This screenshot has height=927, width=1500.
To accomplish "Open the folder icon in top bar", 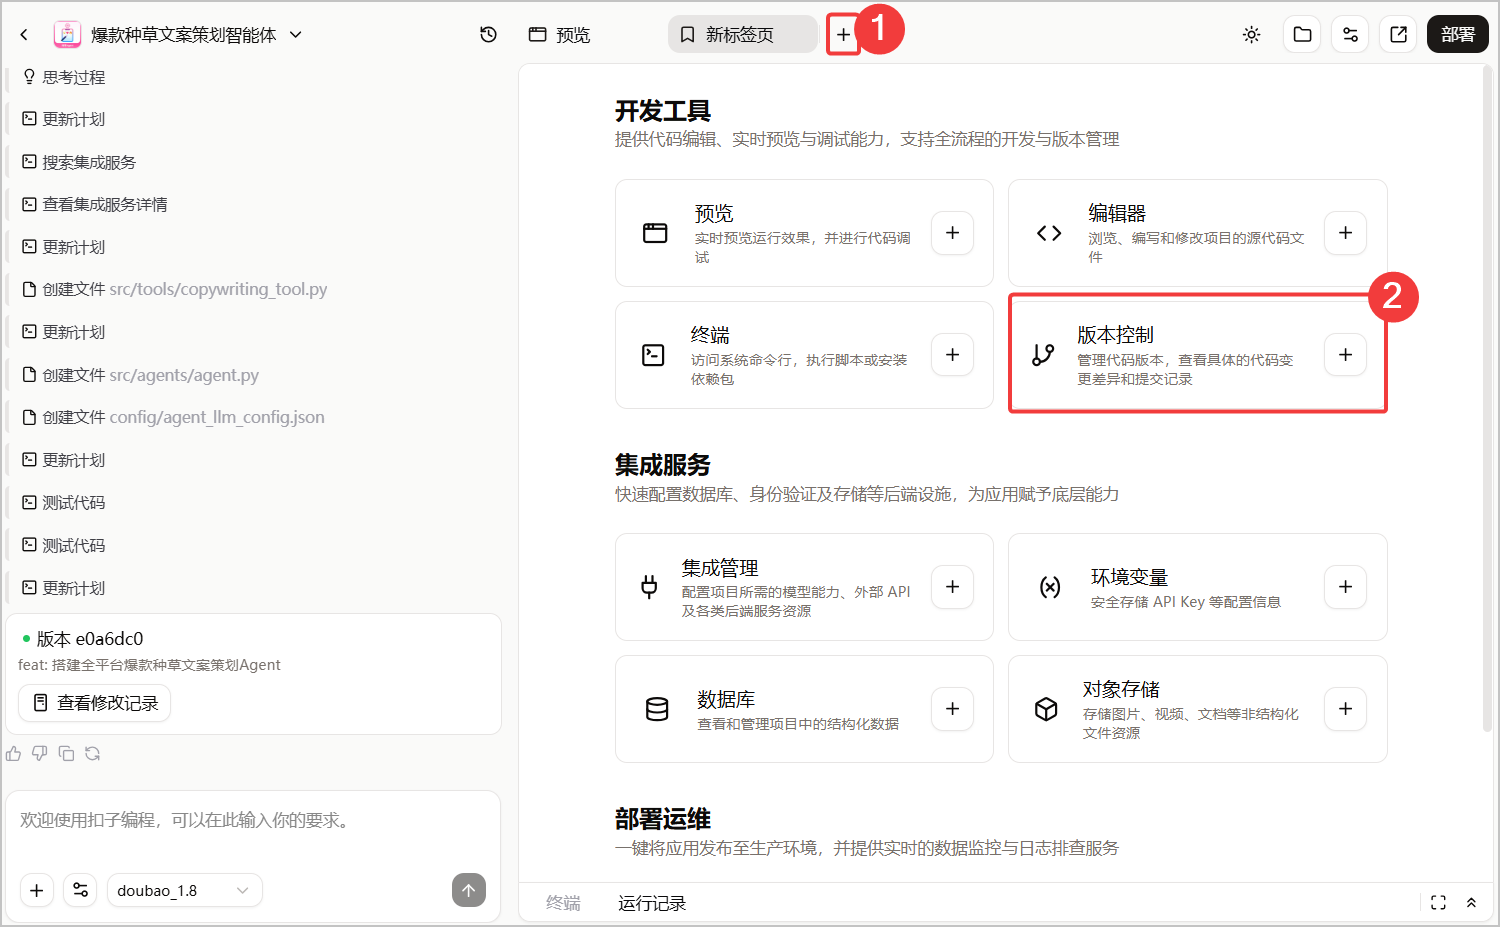I will click(1302, 35).
